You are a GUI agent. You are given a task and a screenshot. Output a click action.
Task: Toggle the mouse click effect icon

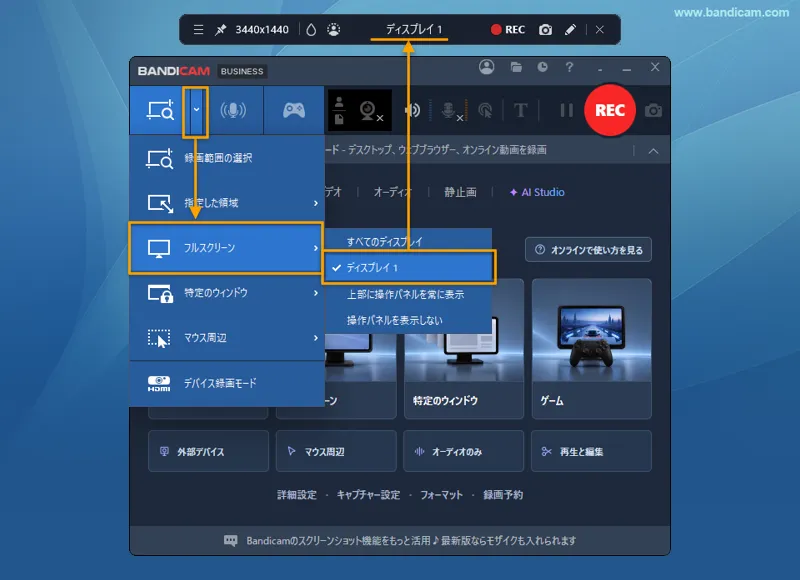pos(485,110)
